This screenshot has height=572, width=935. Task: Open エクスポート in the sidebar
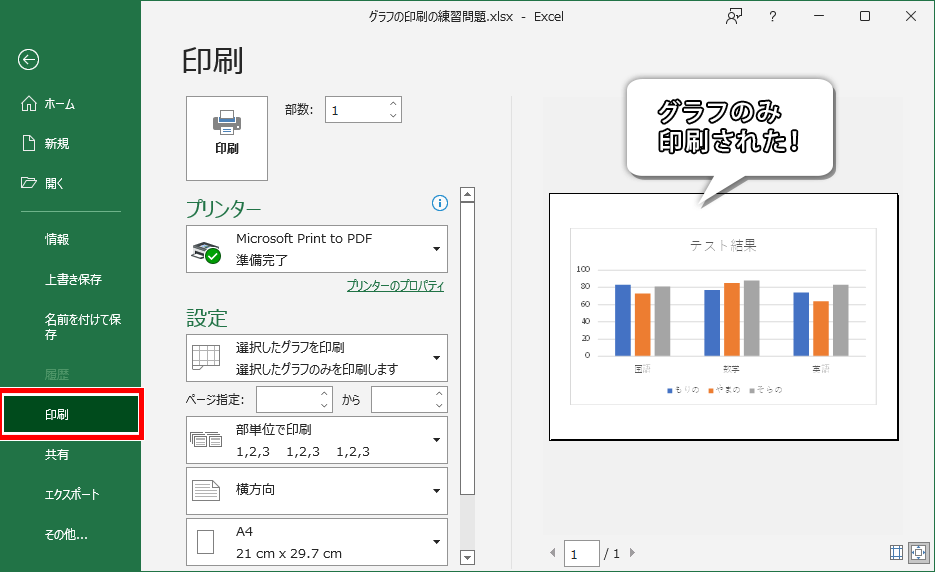point(70,494)
